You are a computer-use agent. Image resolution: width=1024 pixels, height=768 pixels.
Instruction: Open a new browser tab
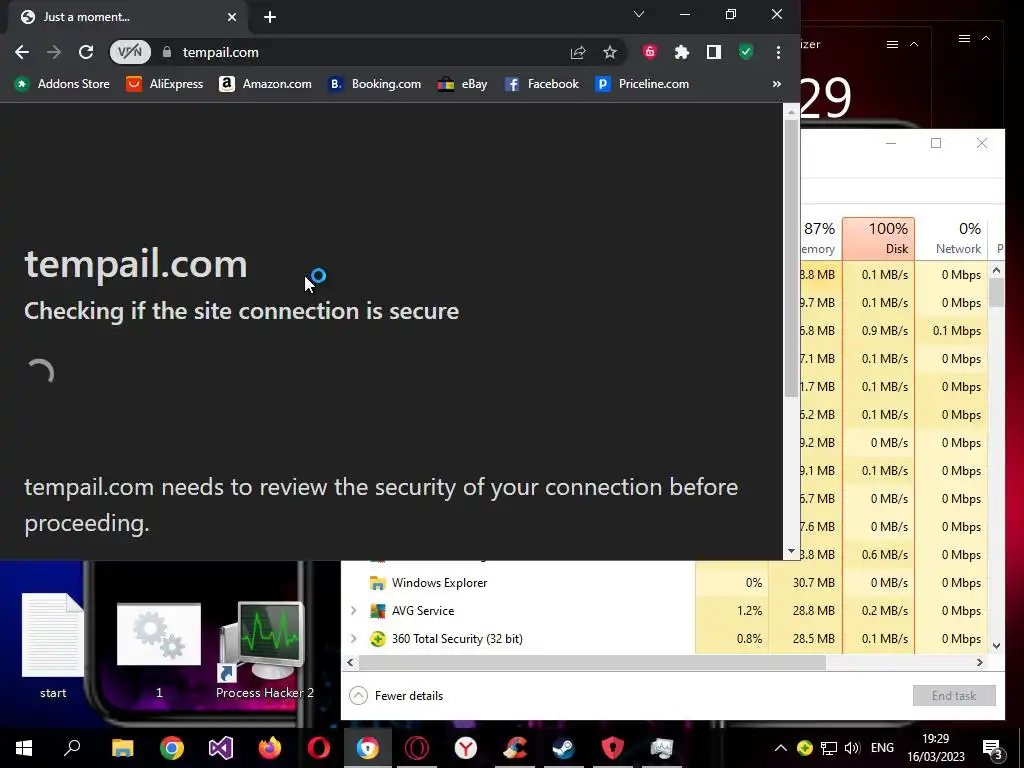point(270,17)
